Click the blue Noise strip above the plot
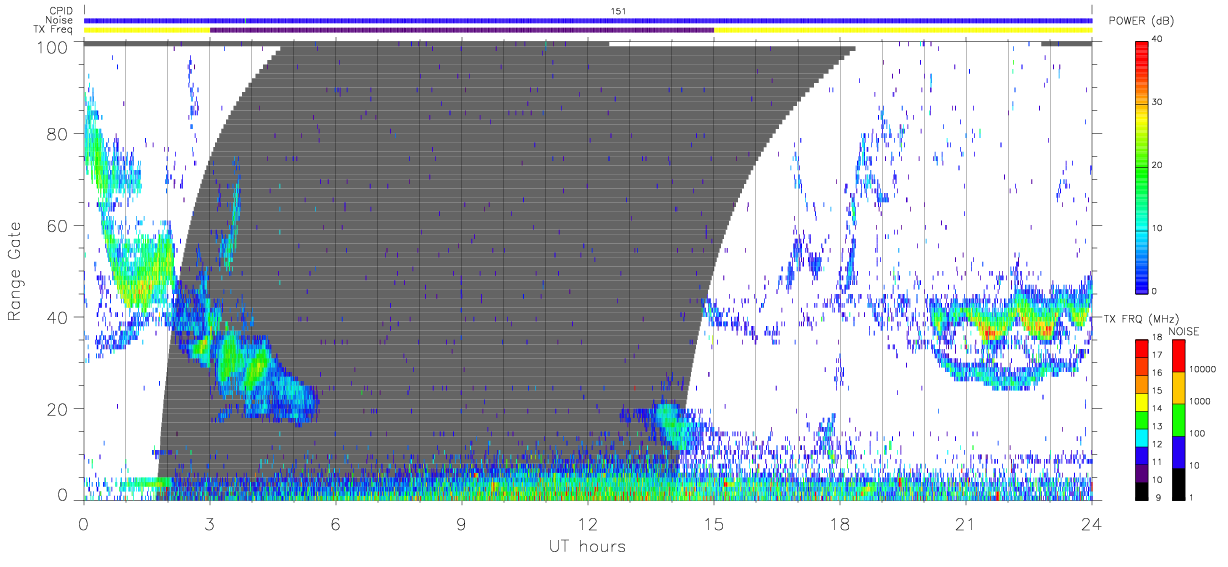1228x567 pixels. [x=588, y=20]
